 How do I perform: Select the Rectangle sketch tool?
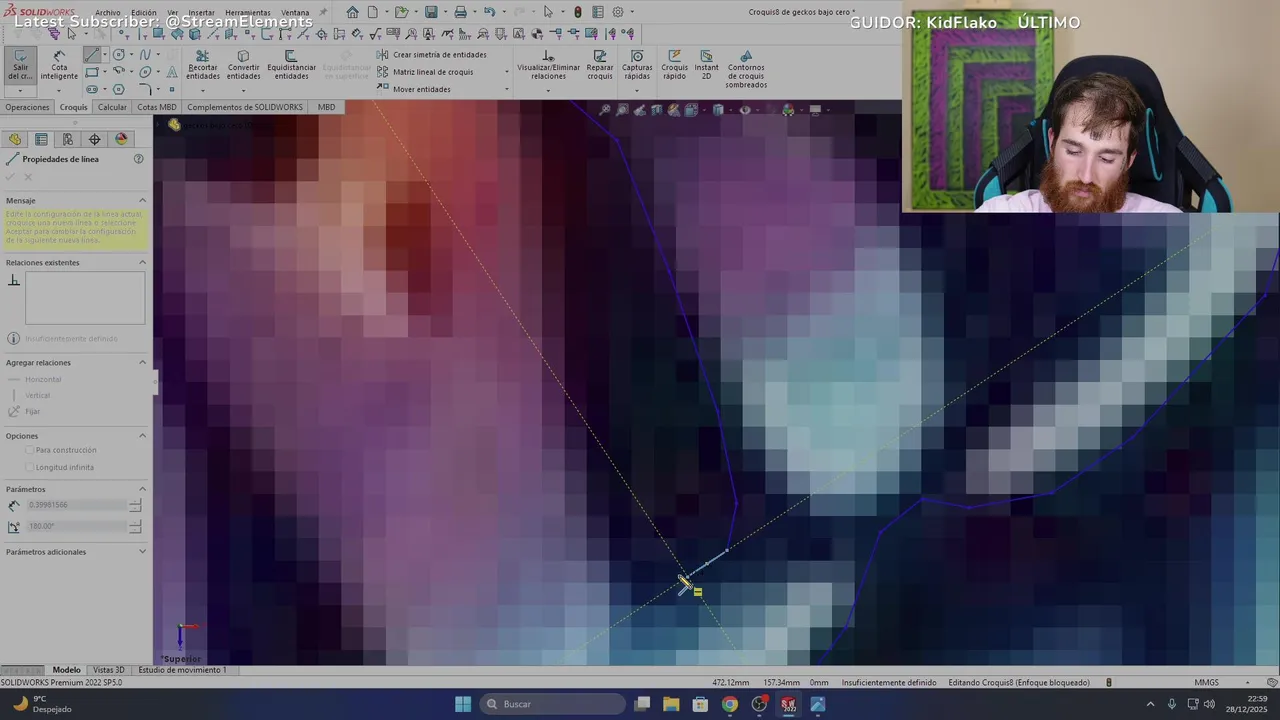click(92, 72)
